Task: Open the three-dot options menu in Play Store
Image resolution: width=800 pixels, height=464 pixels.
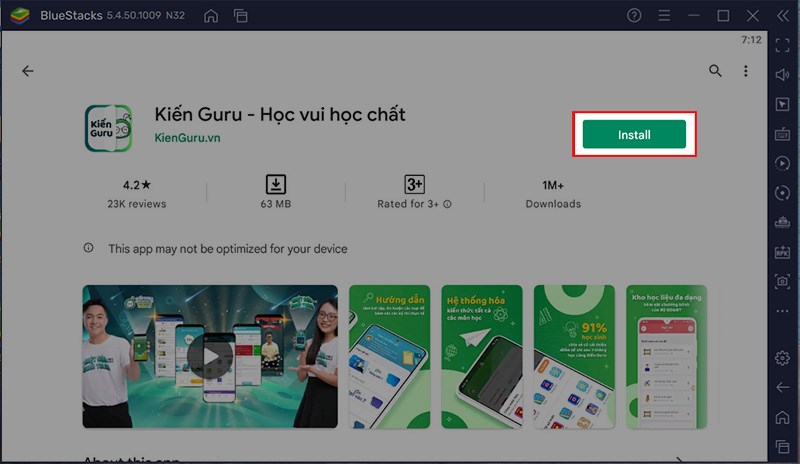Action: coord(745,71)
